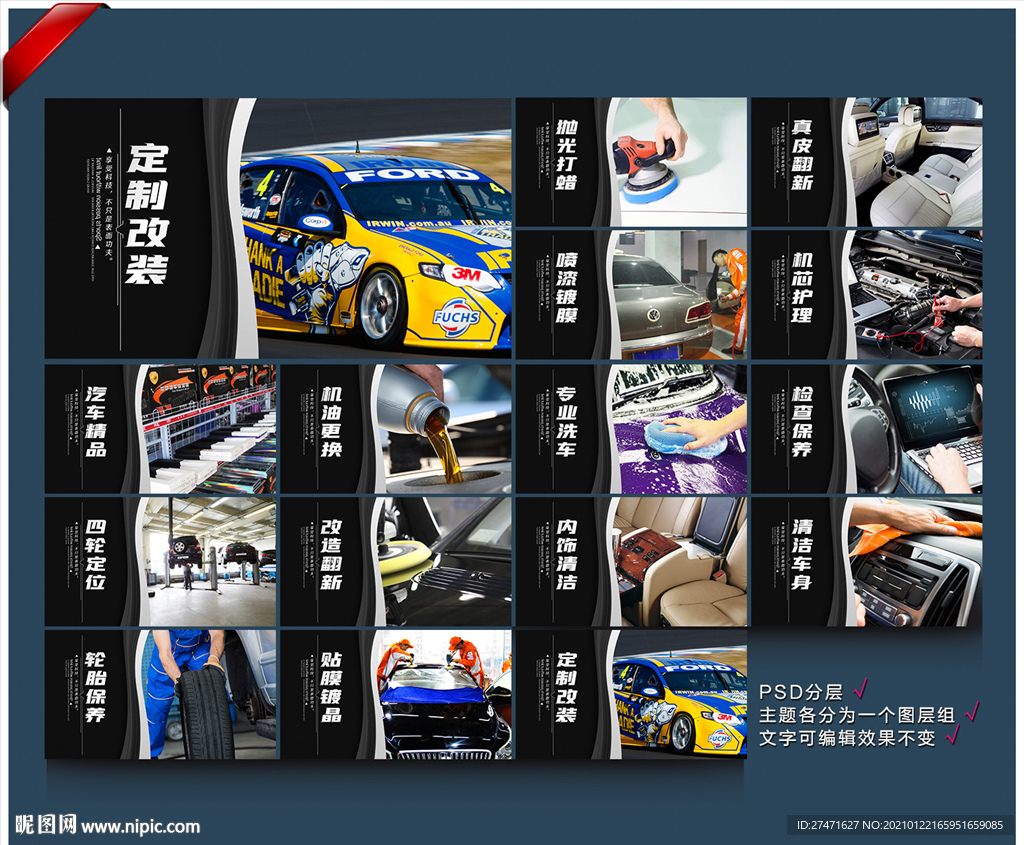
Task: Open the beige interior seats photo
Action: click(x=679, y=562)
